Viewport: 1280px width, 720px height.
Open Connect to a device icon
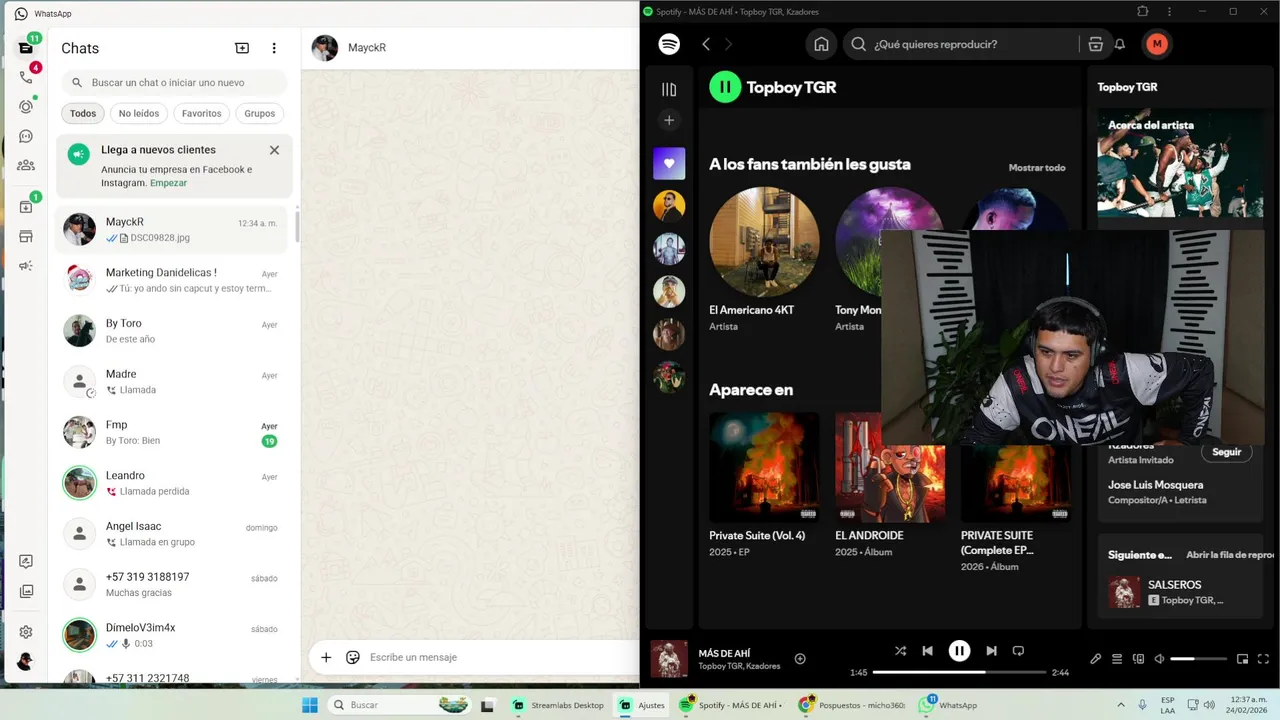(x=1138, y=659)
